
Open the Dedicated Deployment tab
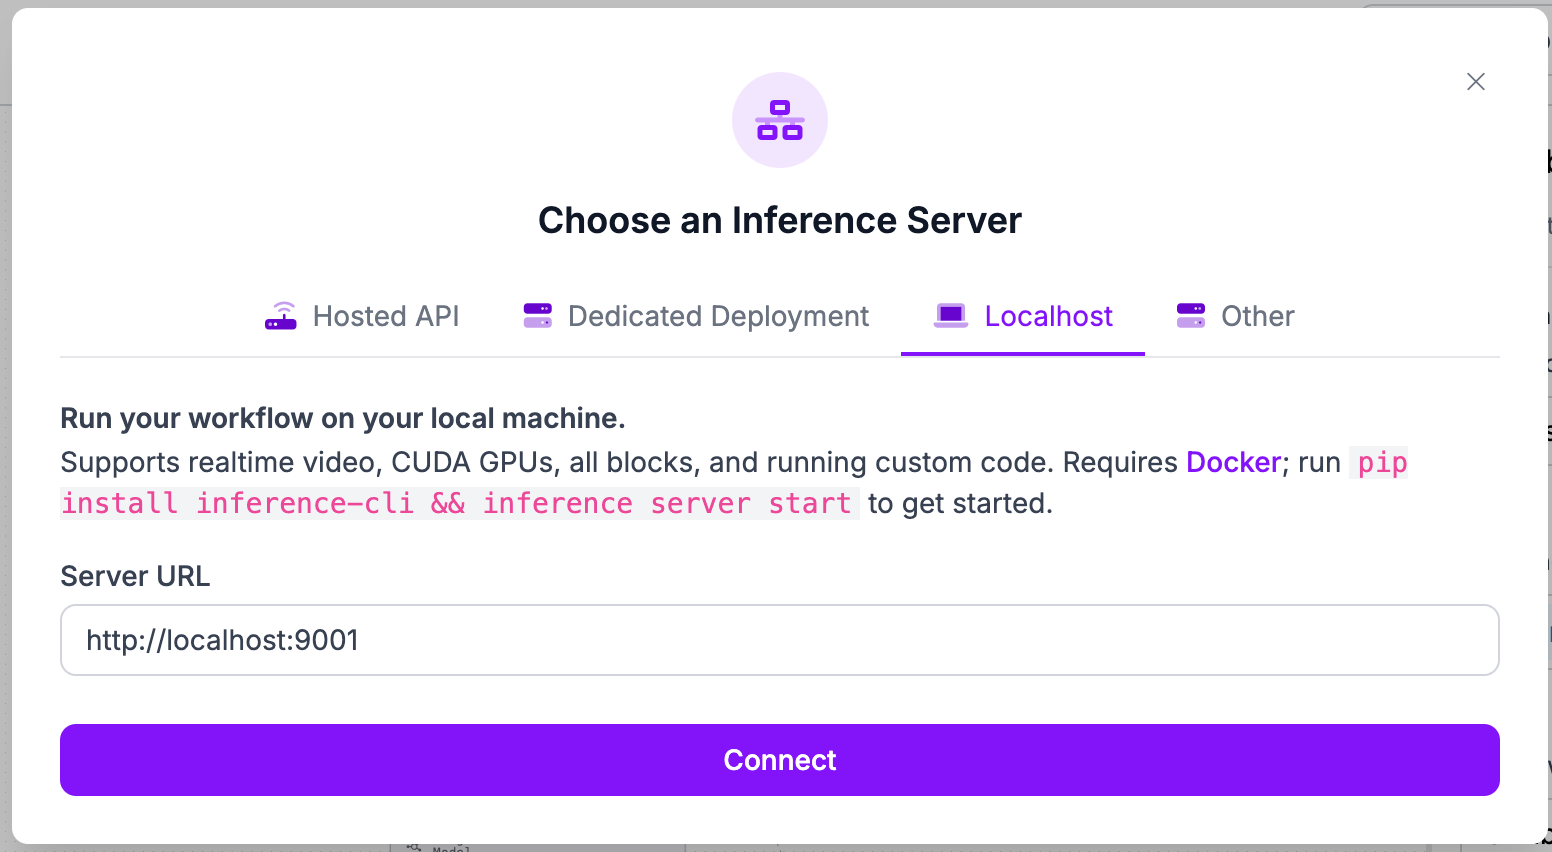[718, 316]
